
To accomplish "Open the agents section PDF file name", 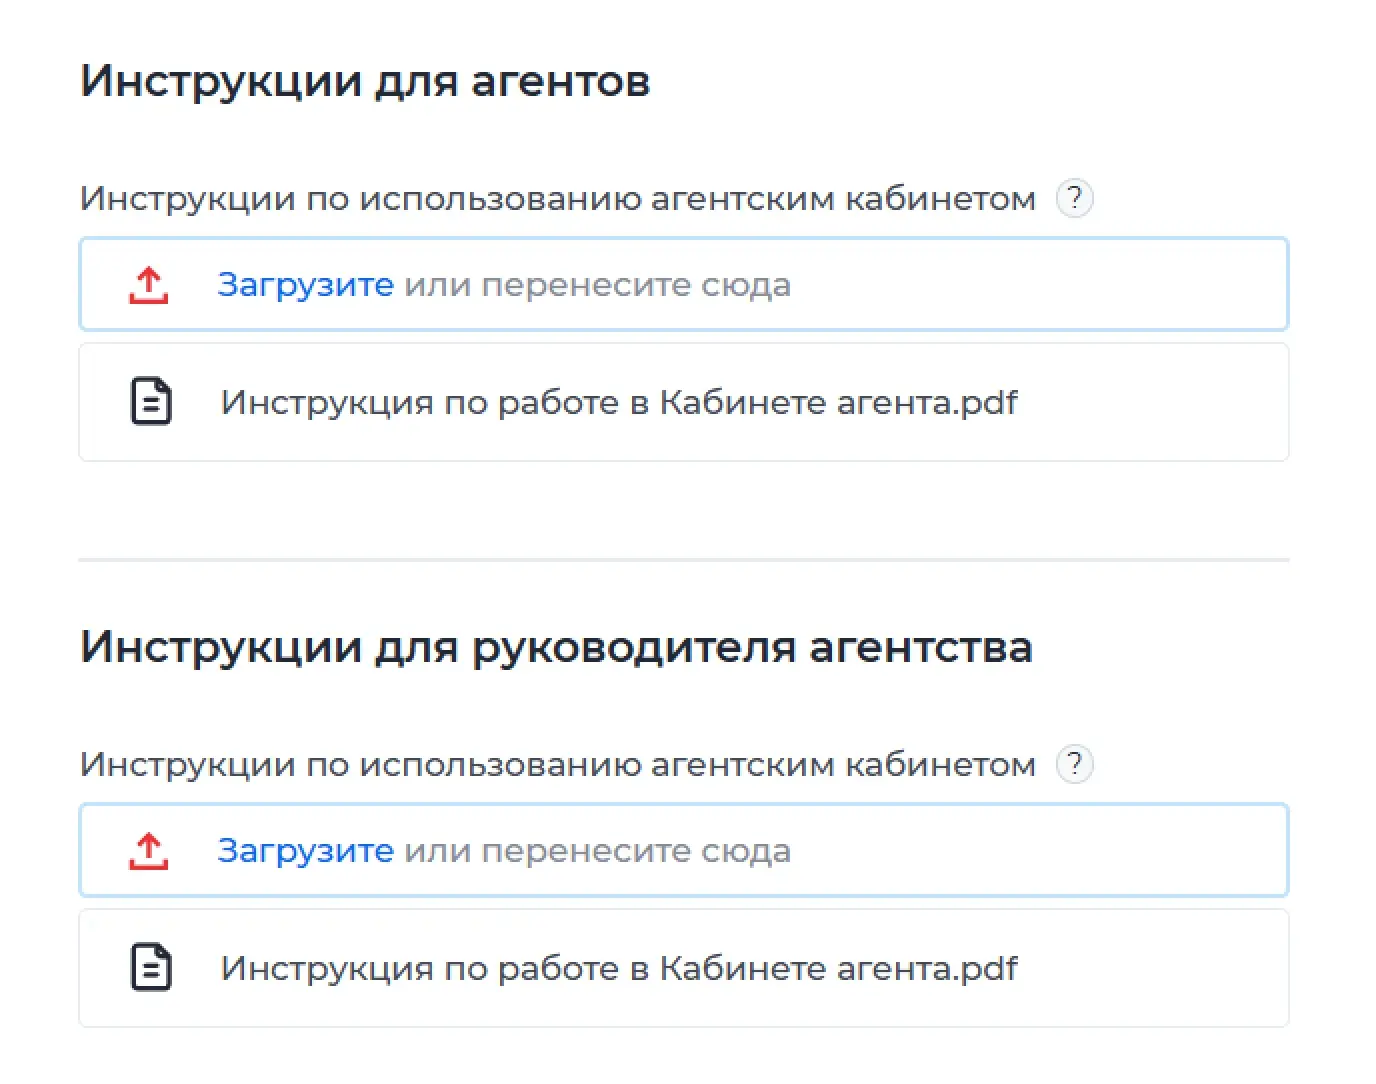I will point(618,402).
